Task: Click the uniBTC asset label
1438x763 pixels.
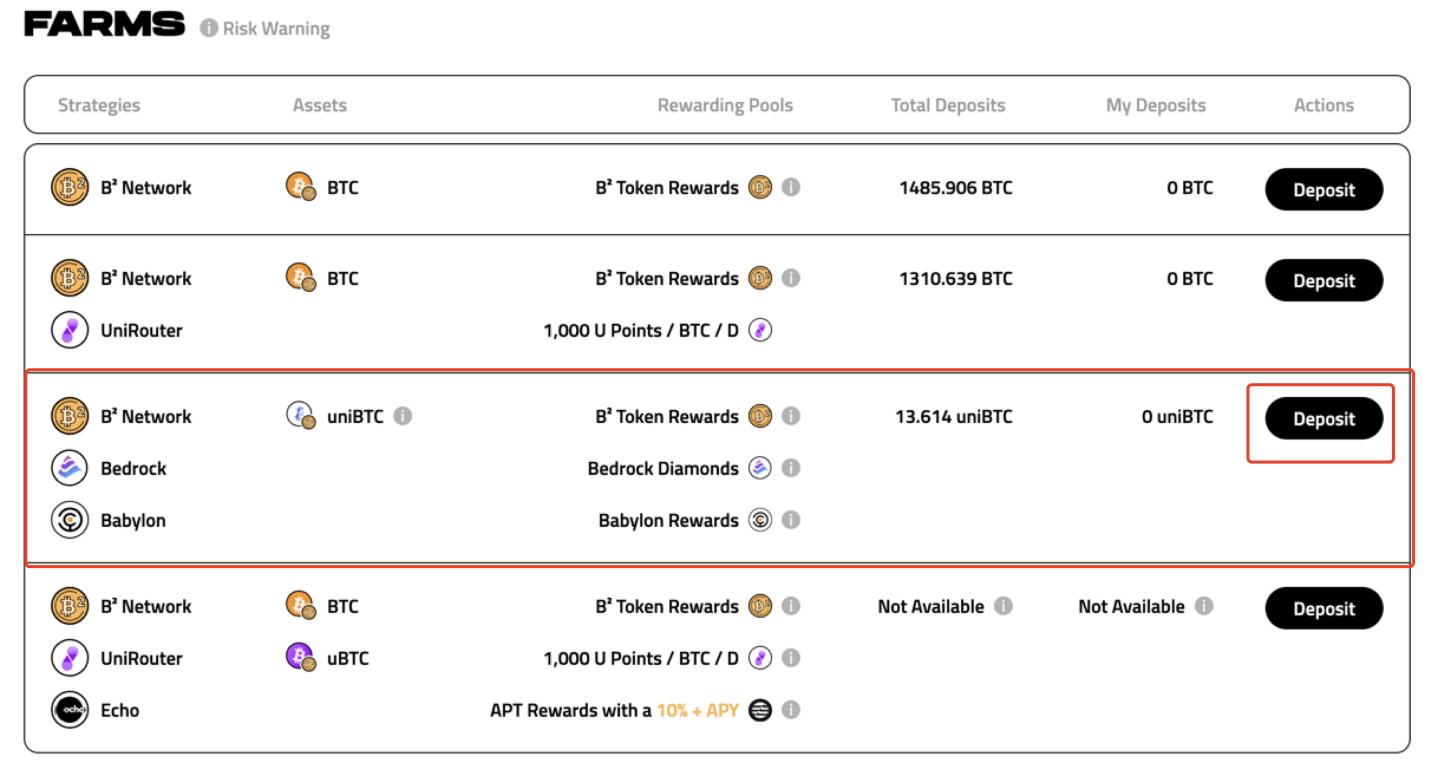Action: 357,417
